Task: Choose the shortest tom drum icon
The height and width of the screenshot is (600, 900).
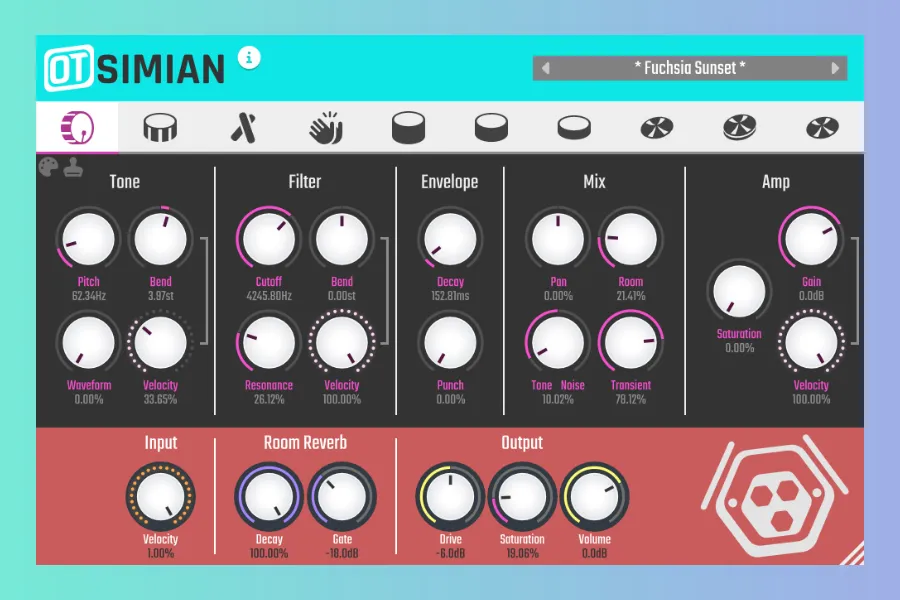Action: (573, 128)
